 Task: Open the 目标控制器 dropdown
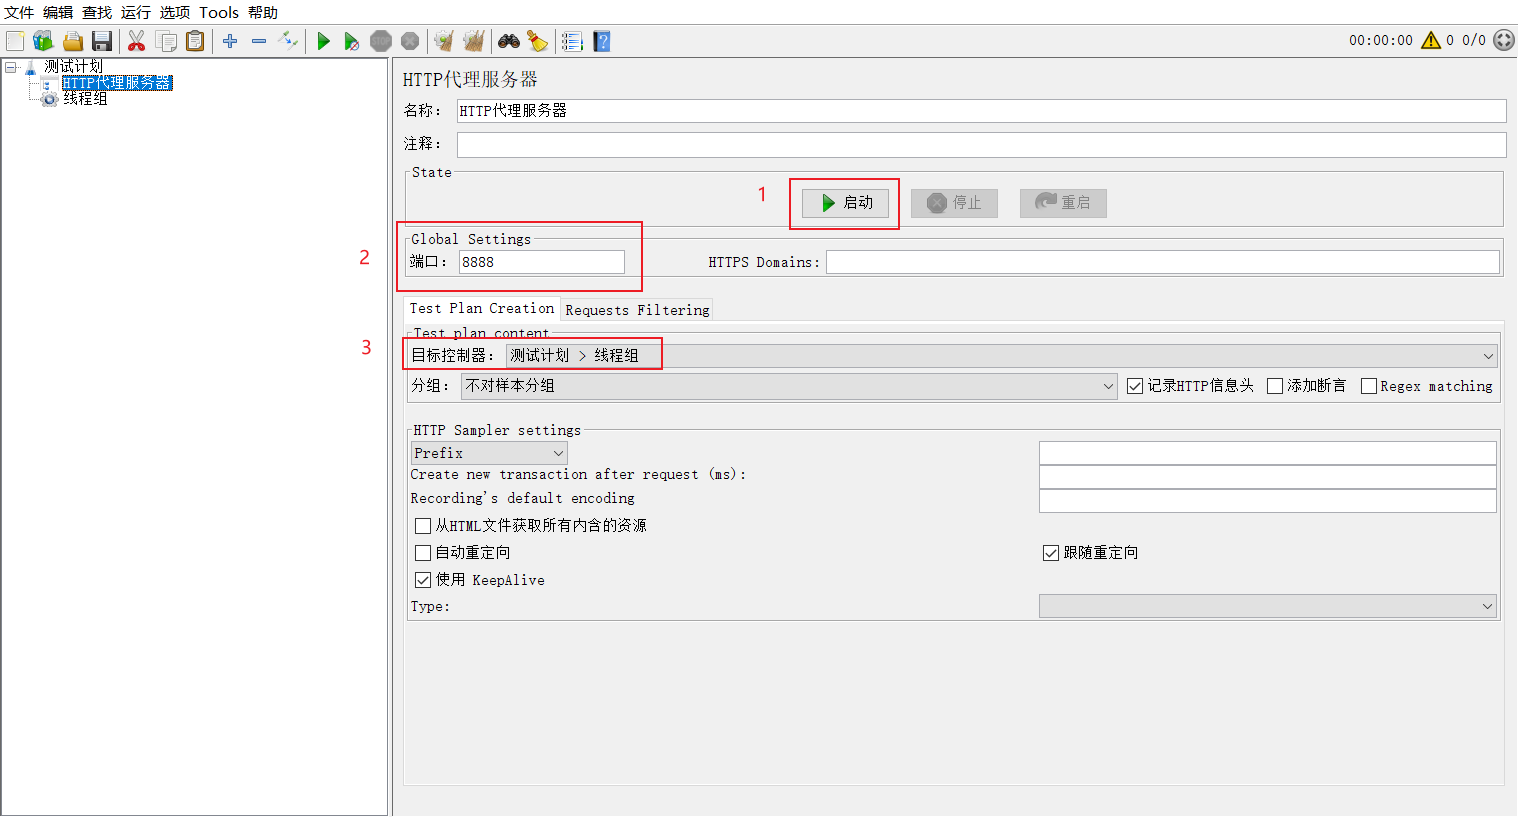click(1001, 356)
